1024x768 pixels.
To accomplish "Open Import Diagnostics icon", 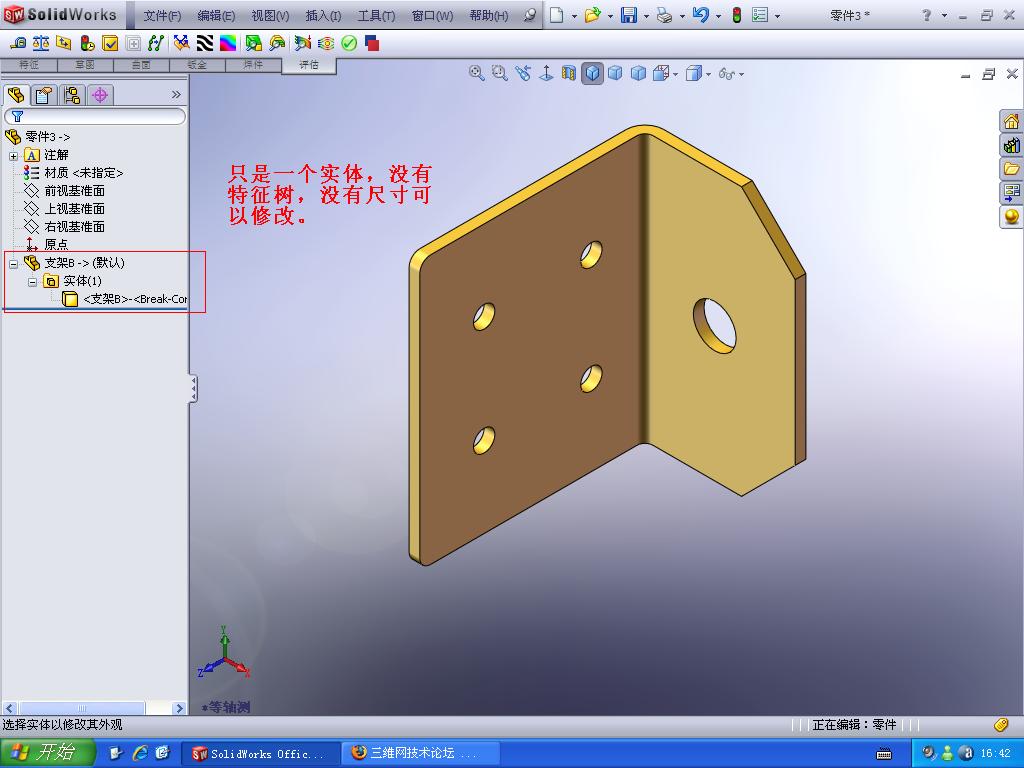I will [133, 43].
